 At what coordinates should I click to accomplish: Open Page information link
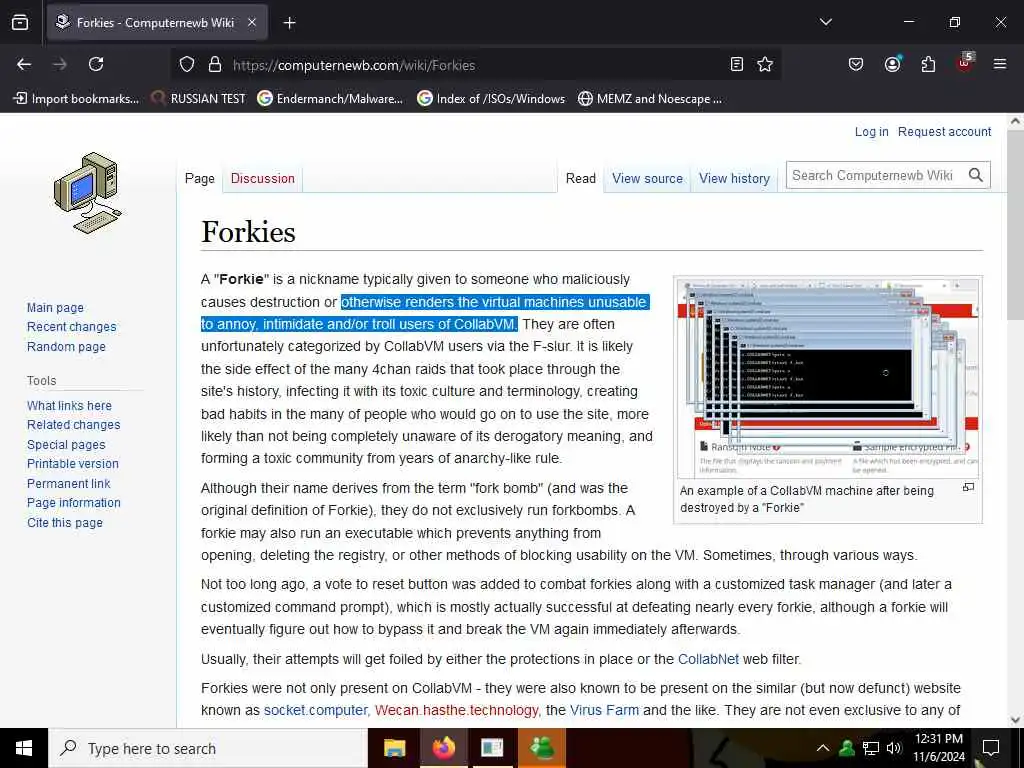point(74,503)
